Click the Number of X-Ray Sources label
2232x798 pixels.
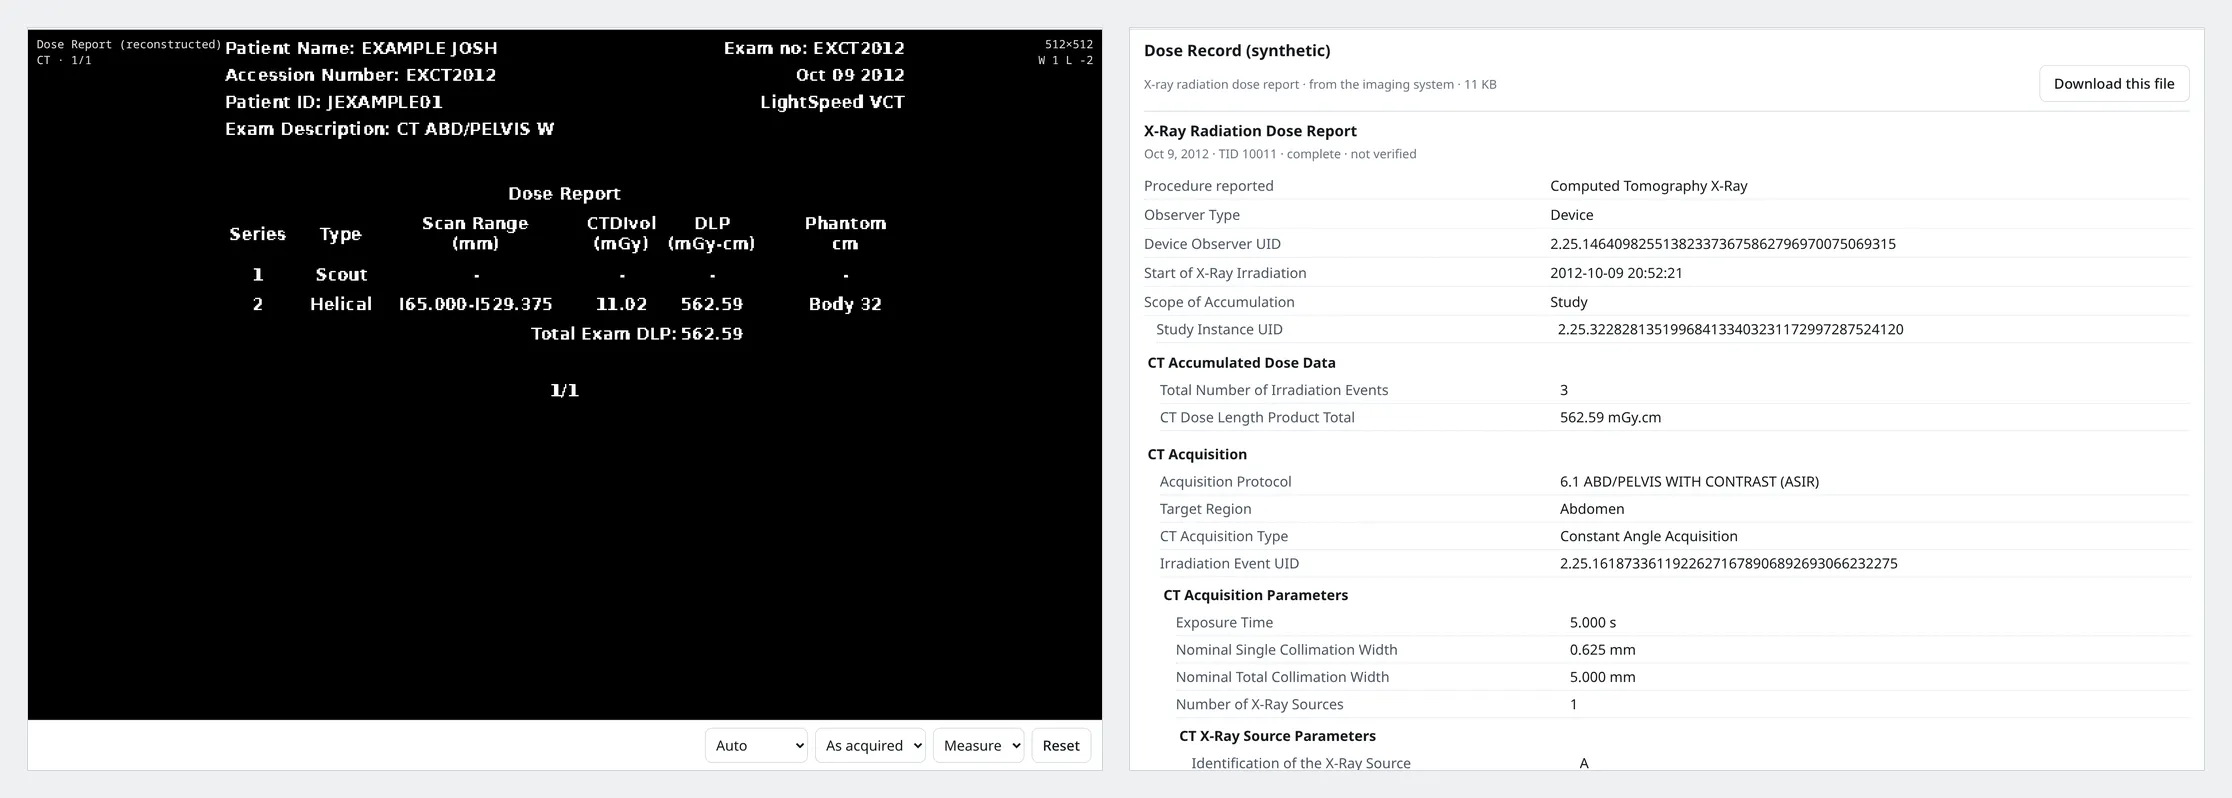(1260, 704)
